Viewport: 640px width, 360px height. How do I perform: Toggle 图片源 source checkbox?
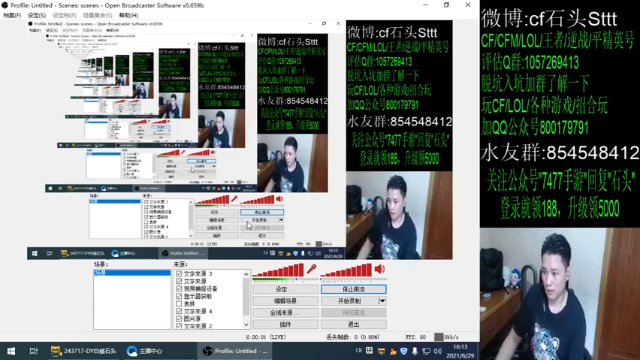pos(179,318)
